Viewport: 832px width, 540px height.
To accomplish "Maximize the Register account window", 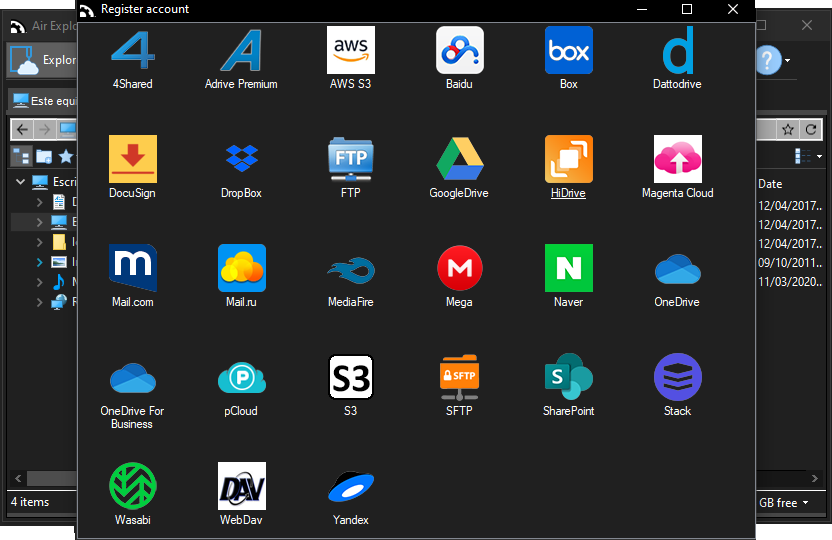I will pyautogui.click(x=687, y=9).
